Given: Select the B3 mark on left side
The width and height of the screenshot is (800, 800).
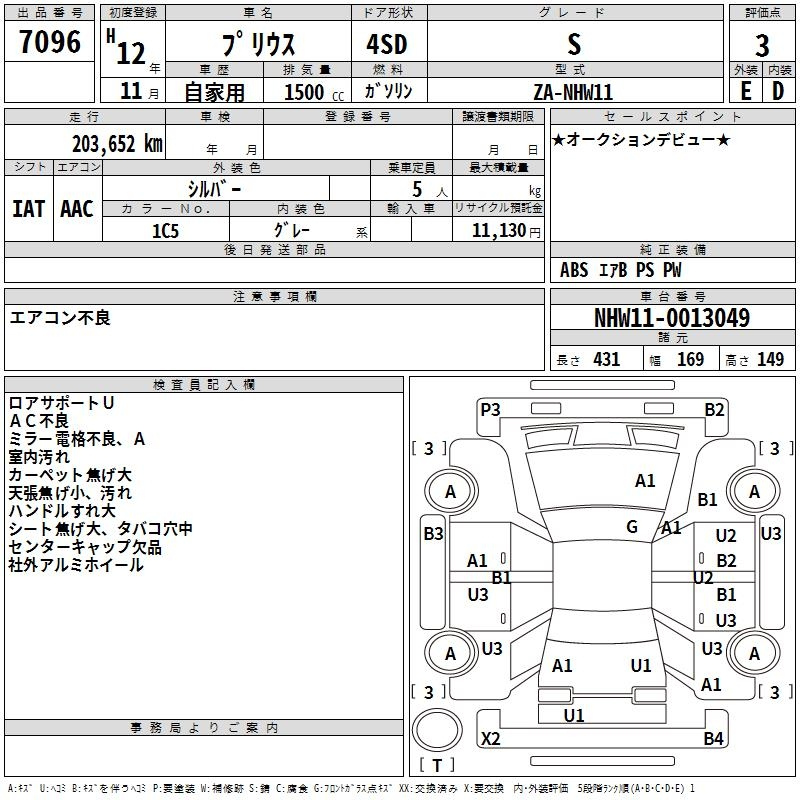Looking at the screenshot, I should coord(434,534).
